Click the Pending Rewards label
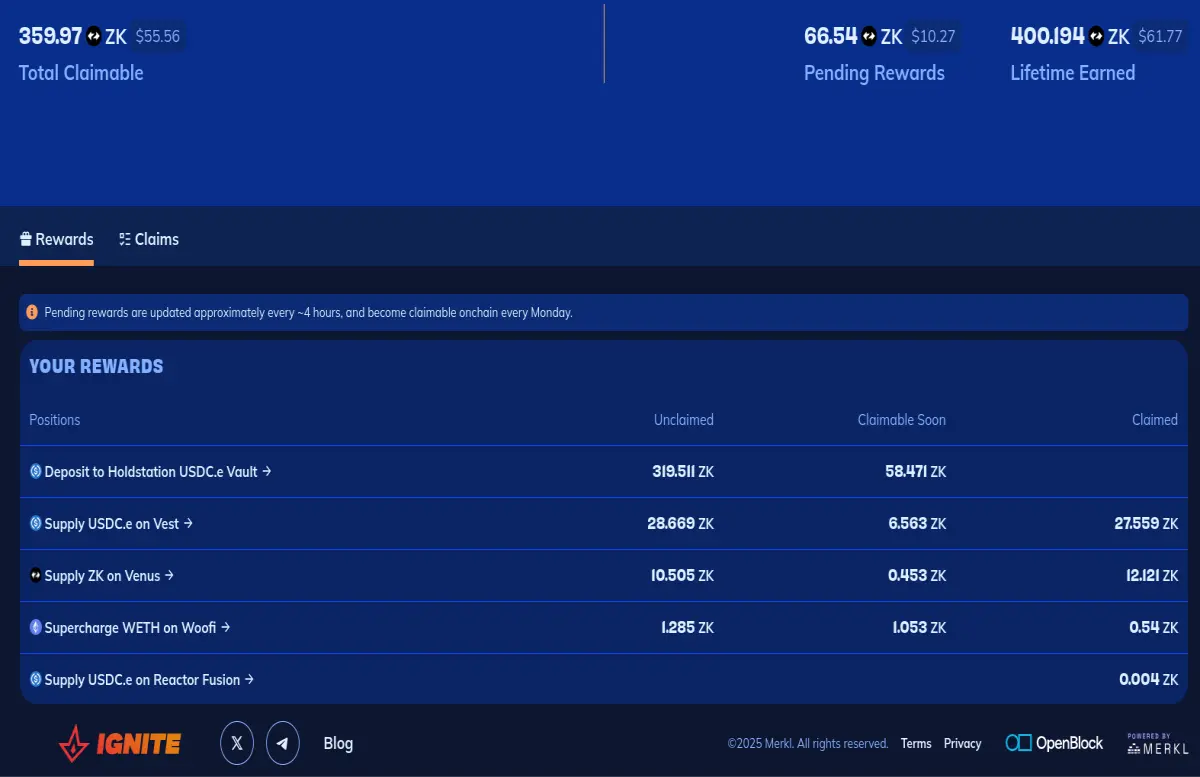The height and width of the screenshot is (777, 1200). (874, 73)
